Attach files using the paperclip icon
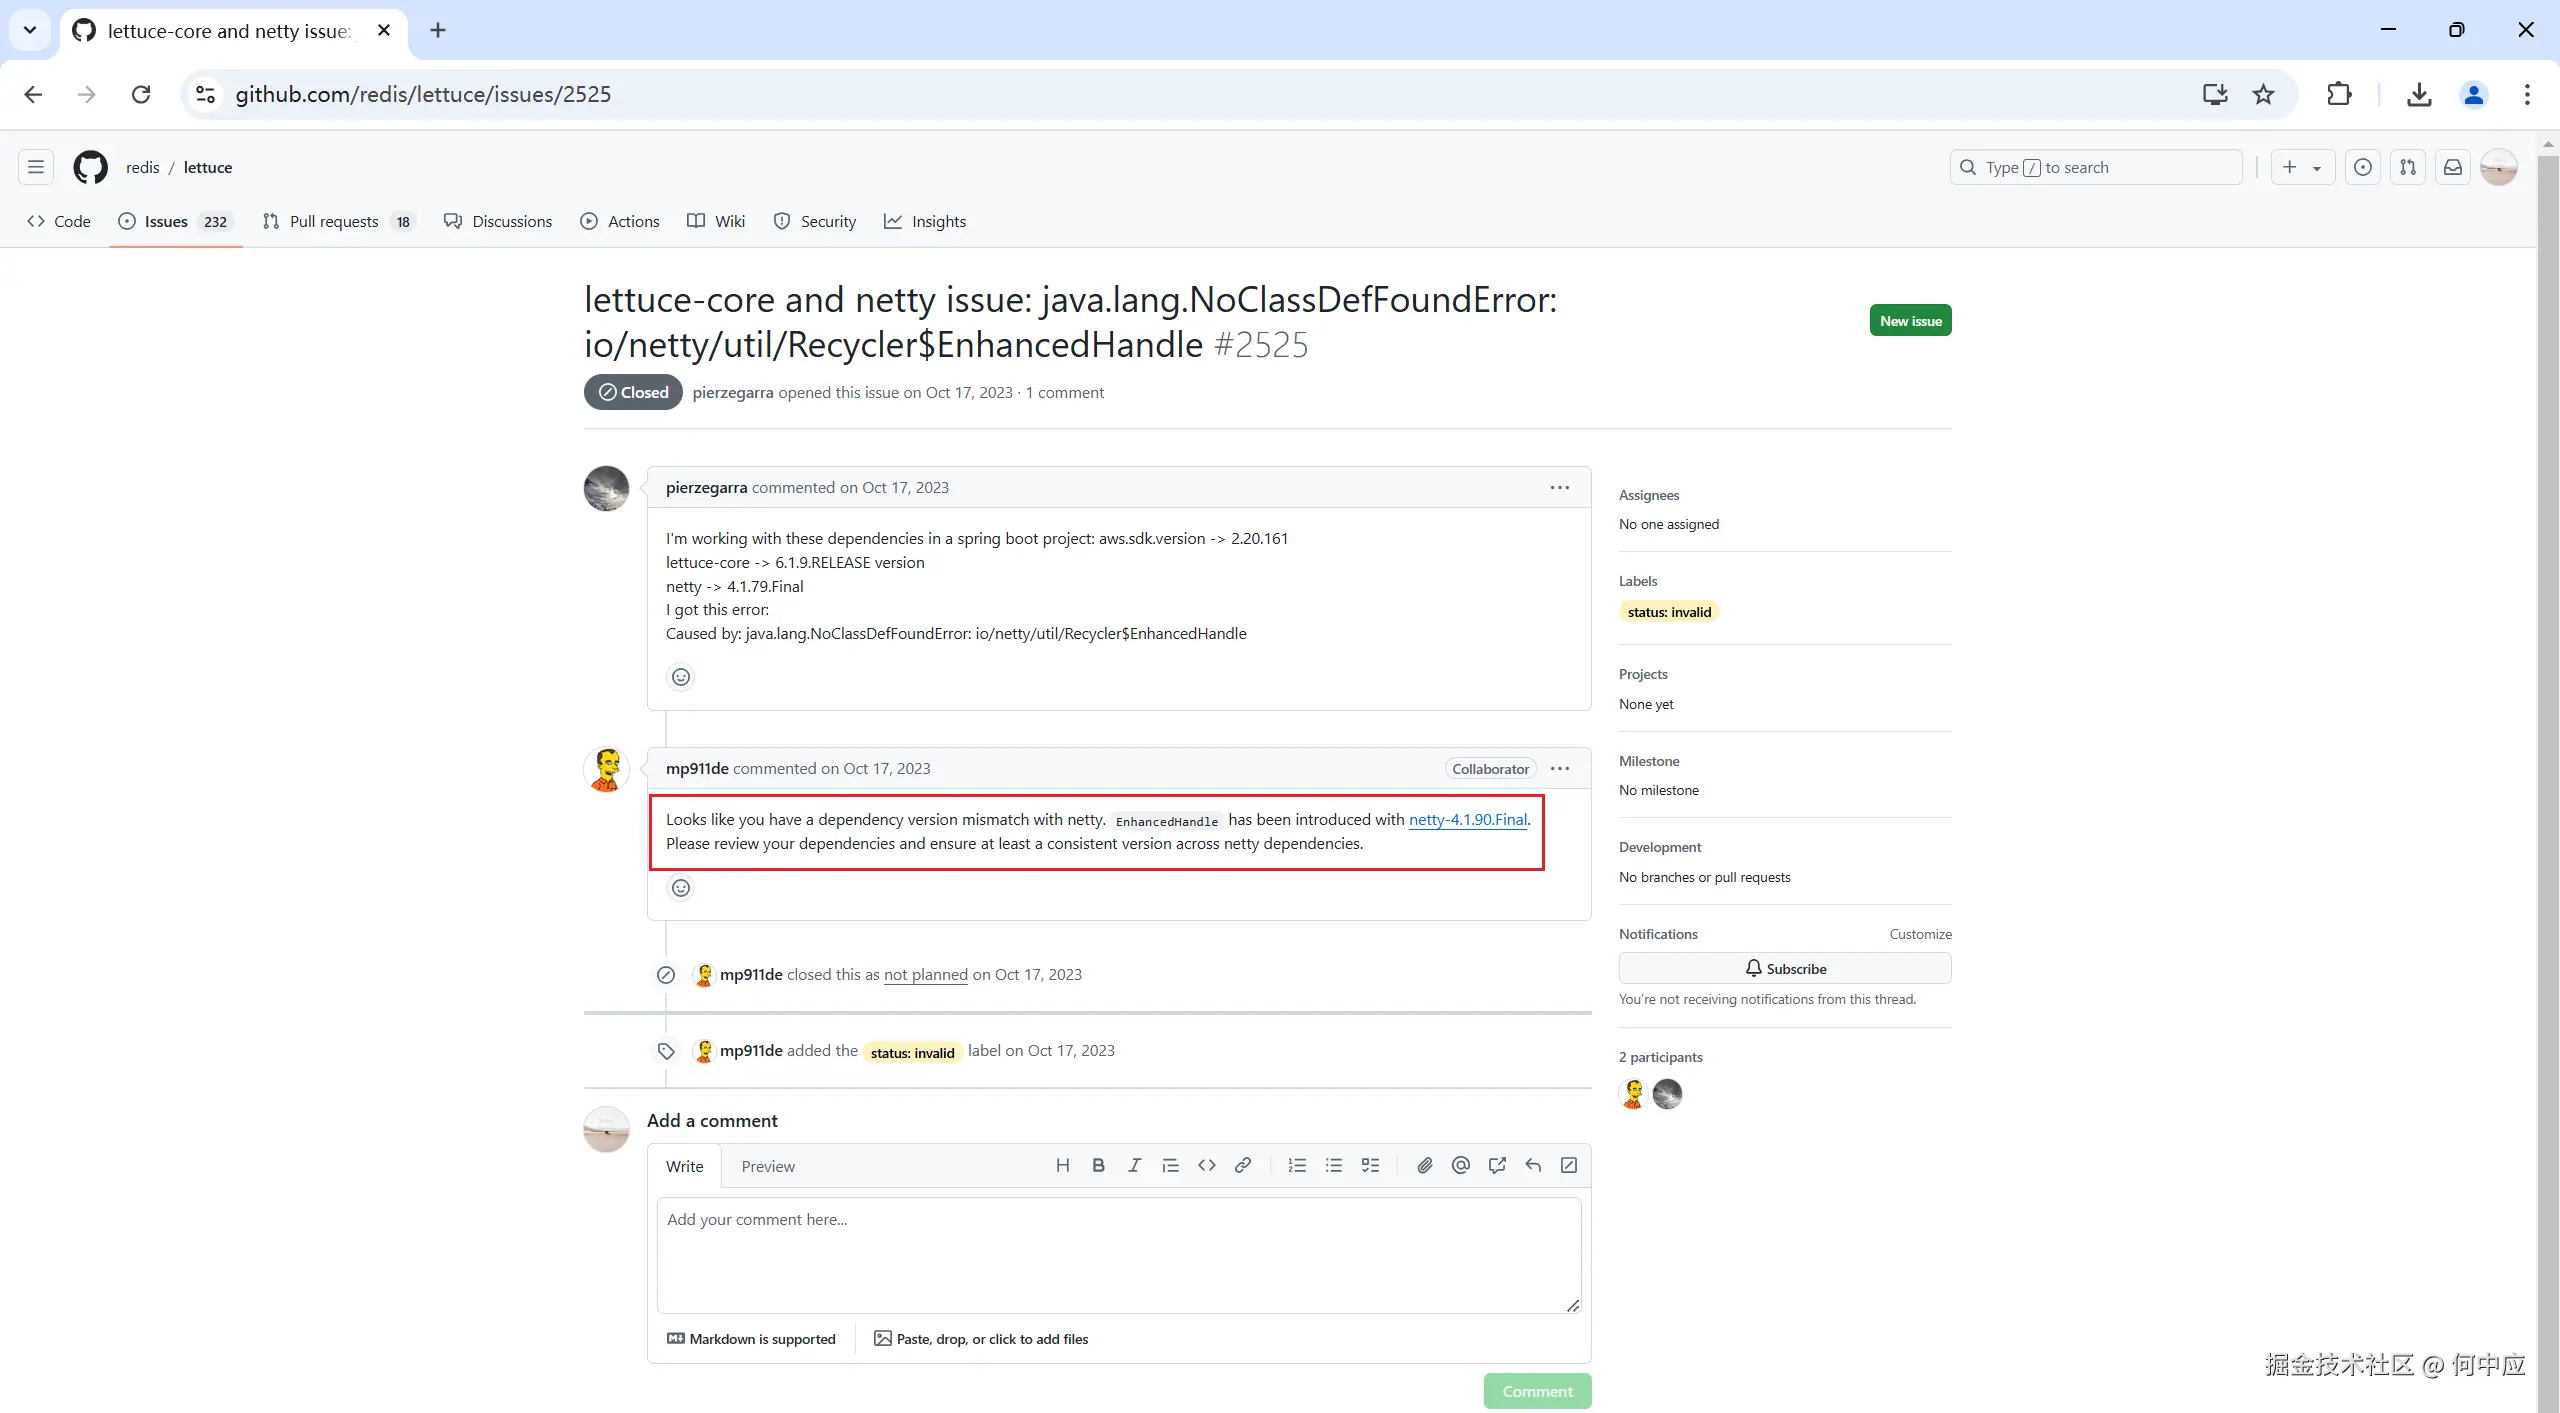2560x1413 pixels. 1425,1165
